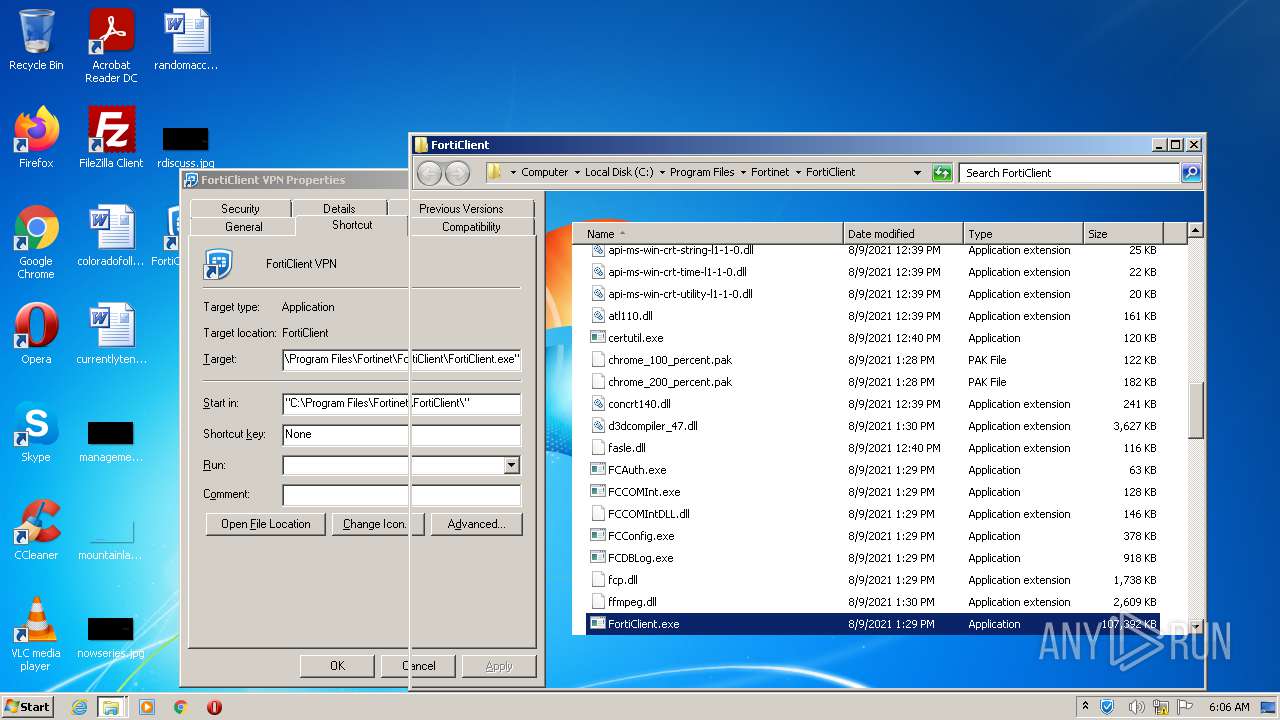This screenshot has height=720, width=1280.
Task: Switch to Previous Versions tab
Action: point(461,209)
